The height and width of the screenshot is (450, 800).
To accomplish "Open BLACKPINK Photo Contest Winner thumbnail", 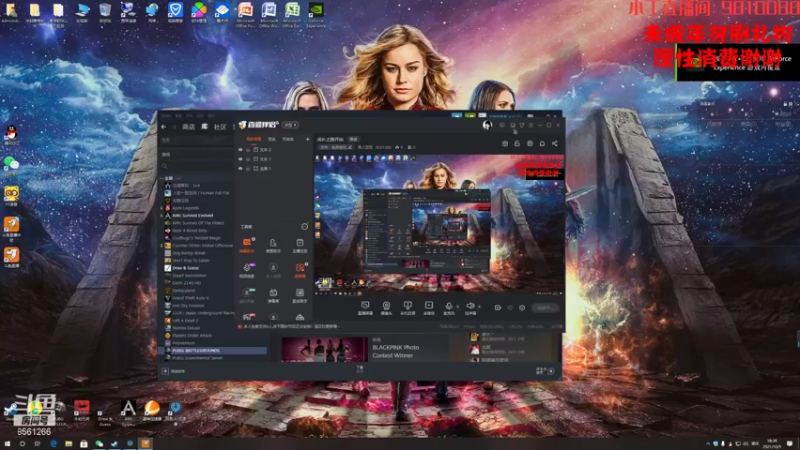I will tap(324, 349).
